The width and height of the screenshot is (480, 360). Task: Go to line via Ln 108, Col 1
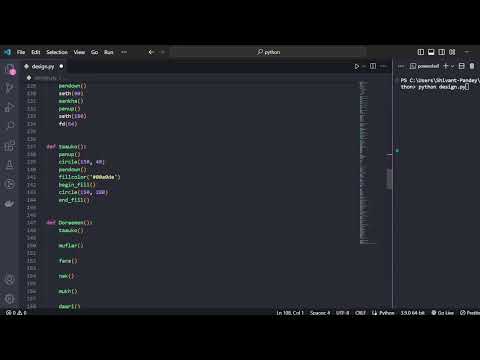[290, 313]
